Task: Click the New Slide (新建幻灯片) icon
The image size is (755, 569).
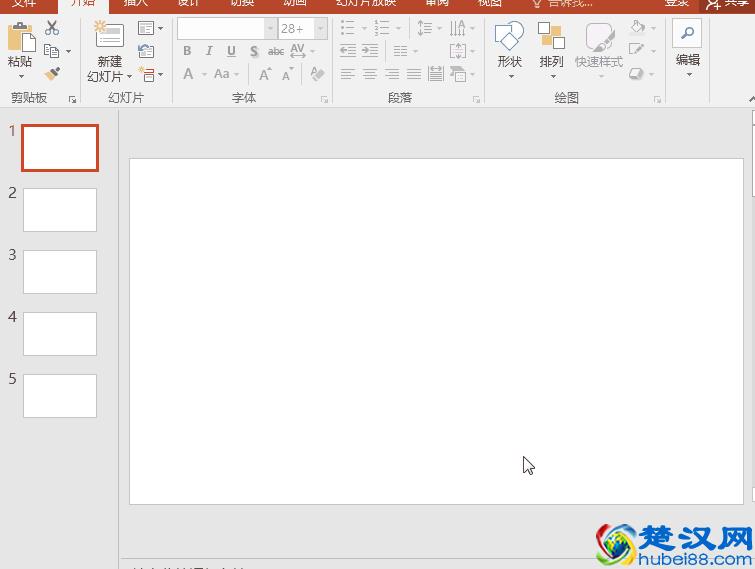Action: coord(108,37)
